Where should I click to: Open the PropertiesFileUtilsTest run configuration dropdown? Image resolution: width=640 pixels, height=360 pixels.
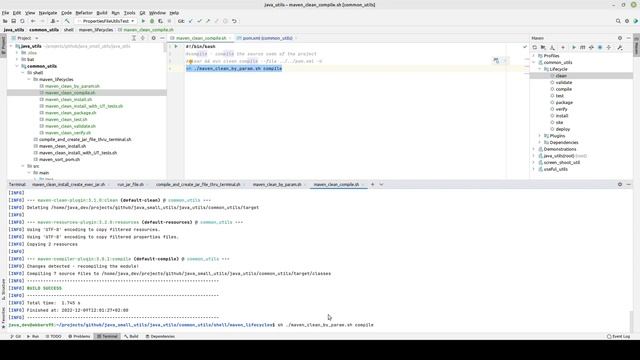click(106, 21)
